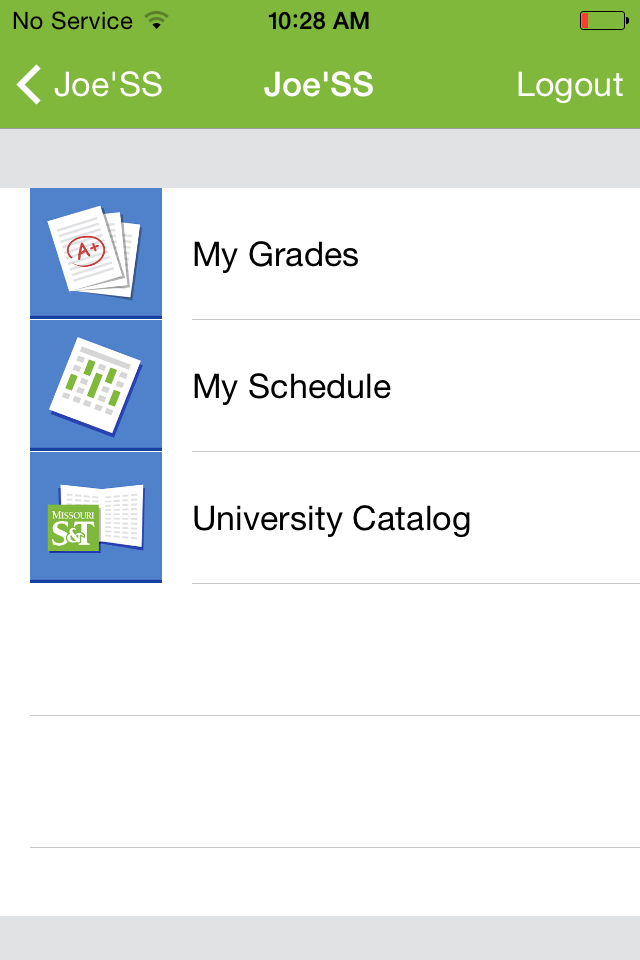Tap the red A+ mark on the grades paper

(86, 251)
